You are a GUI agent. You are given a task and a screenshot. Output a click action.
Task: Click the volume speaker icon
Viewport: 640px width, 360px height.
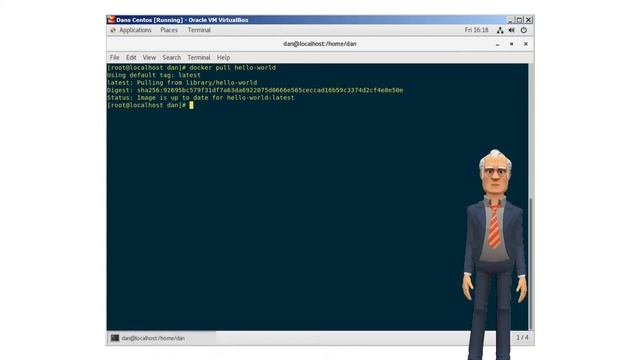[511, 30]
